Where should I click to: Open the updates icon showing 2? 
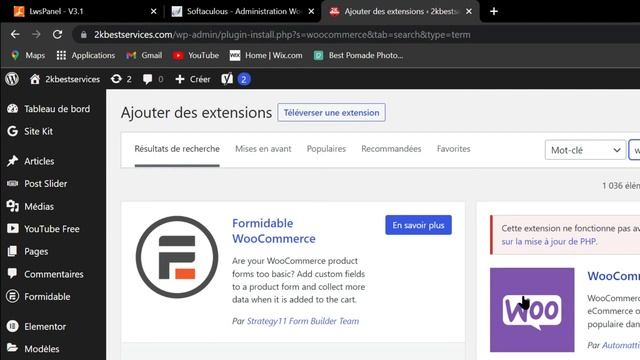[121, 79]
